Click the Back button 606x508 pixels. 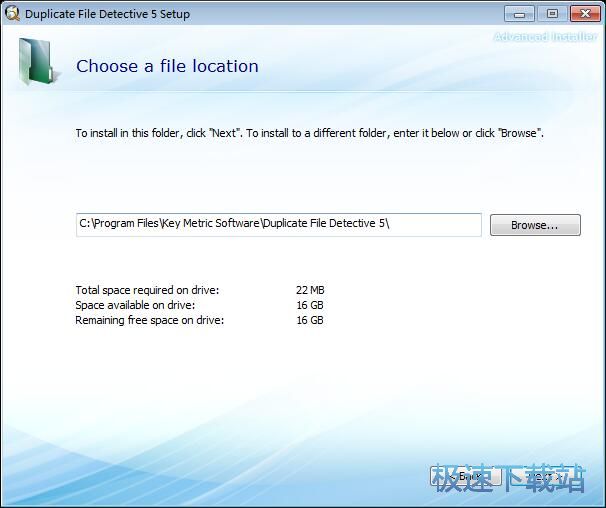466,476
